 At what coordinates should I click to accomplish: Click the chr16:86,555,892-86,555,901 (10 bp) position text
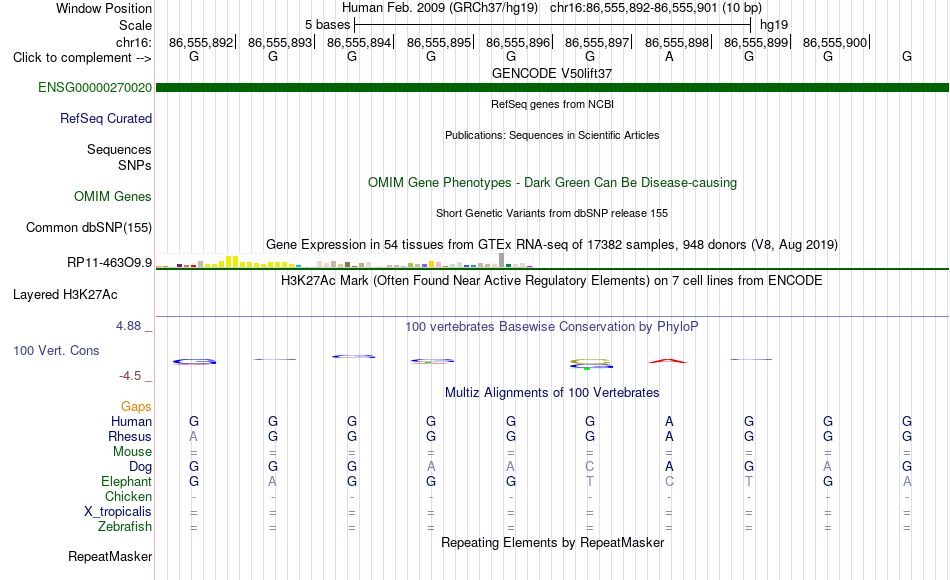656,8
